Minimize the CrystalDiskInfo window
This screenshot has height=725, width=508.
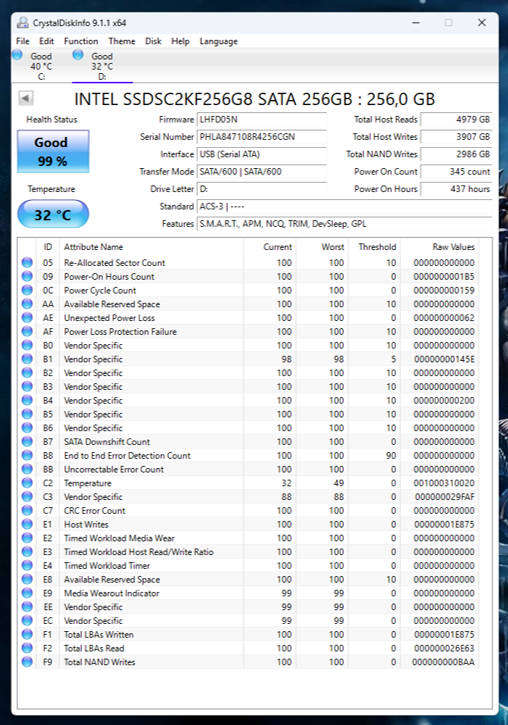coord(416,23)
